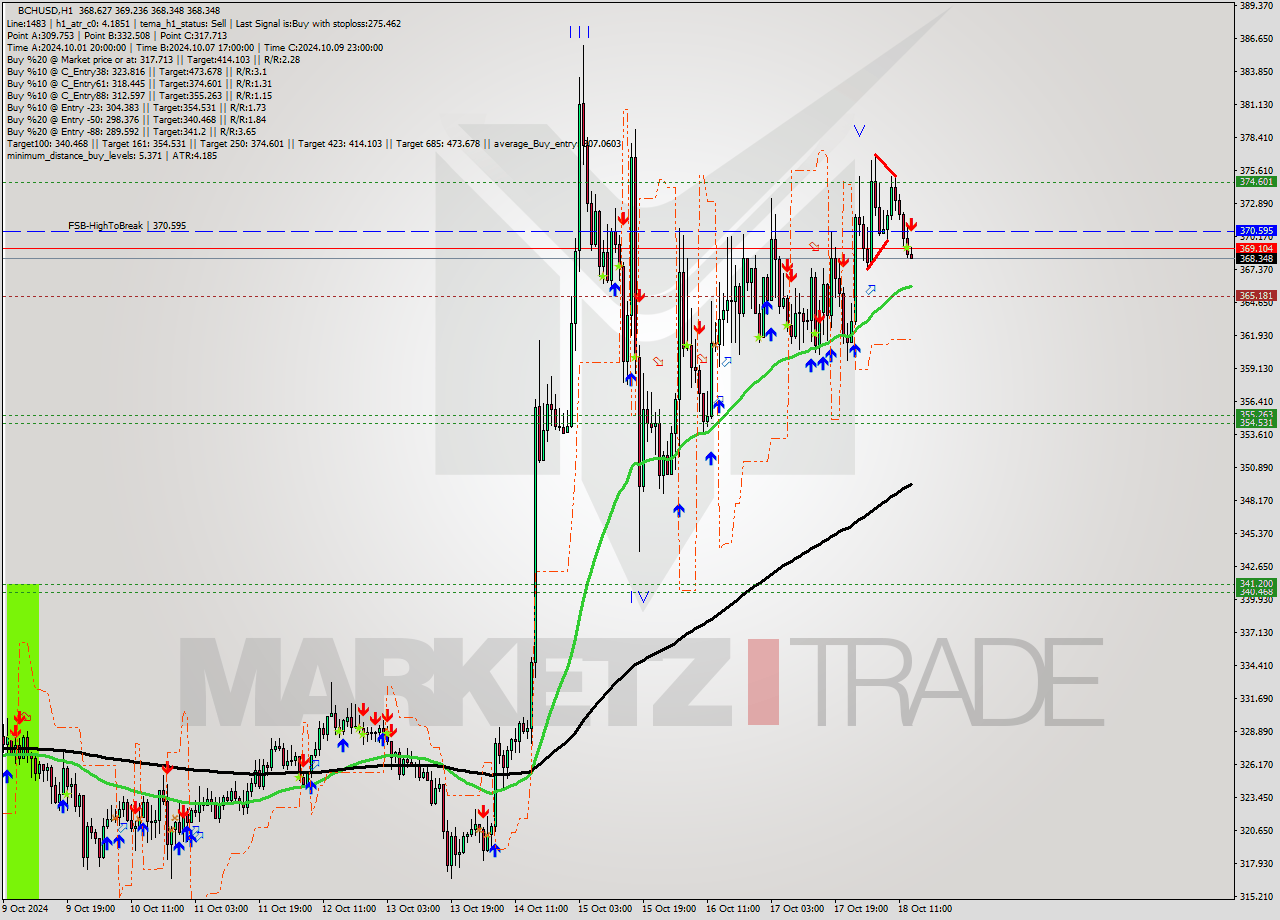
Task: Click the red 369.104 price tag
Action: click(x=1256, y=248)
